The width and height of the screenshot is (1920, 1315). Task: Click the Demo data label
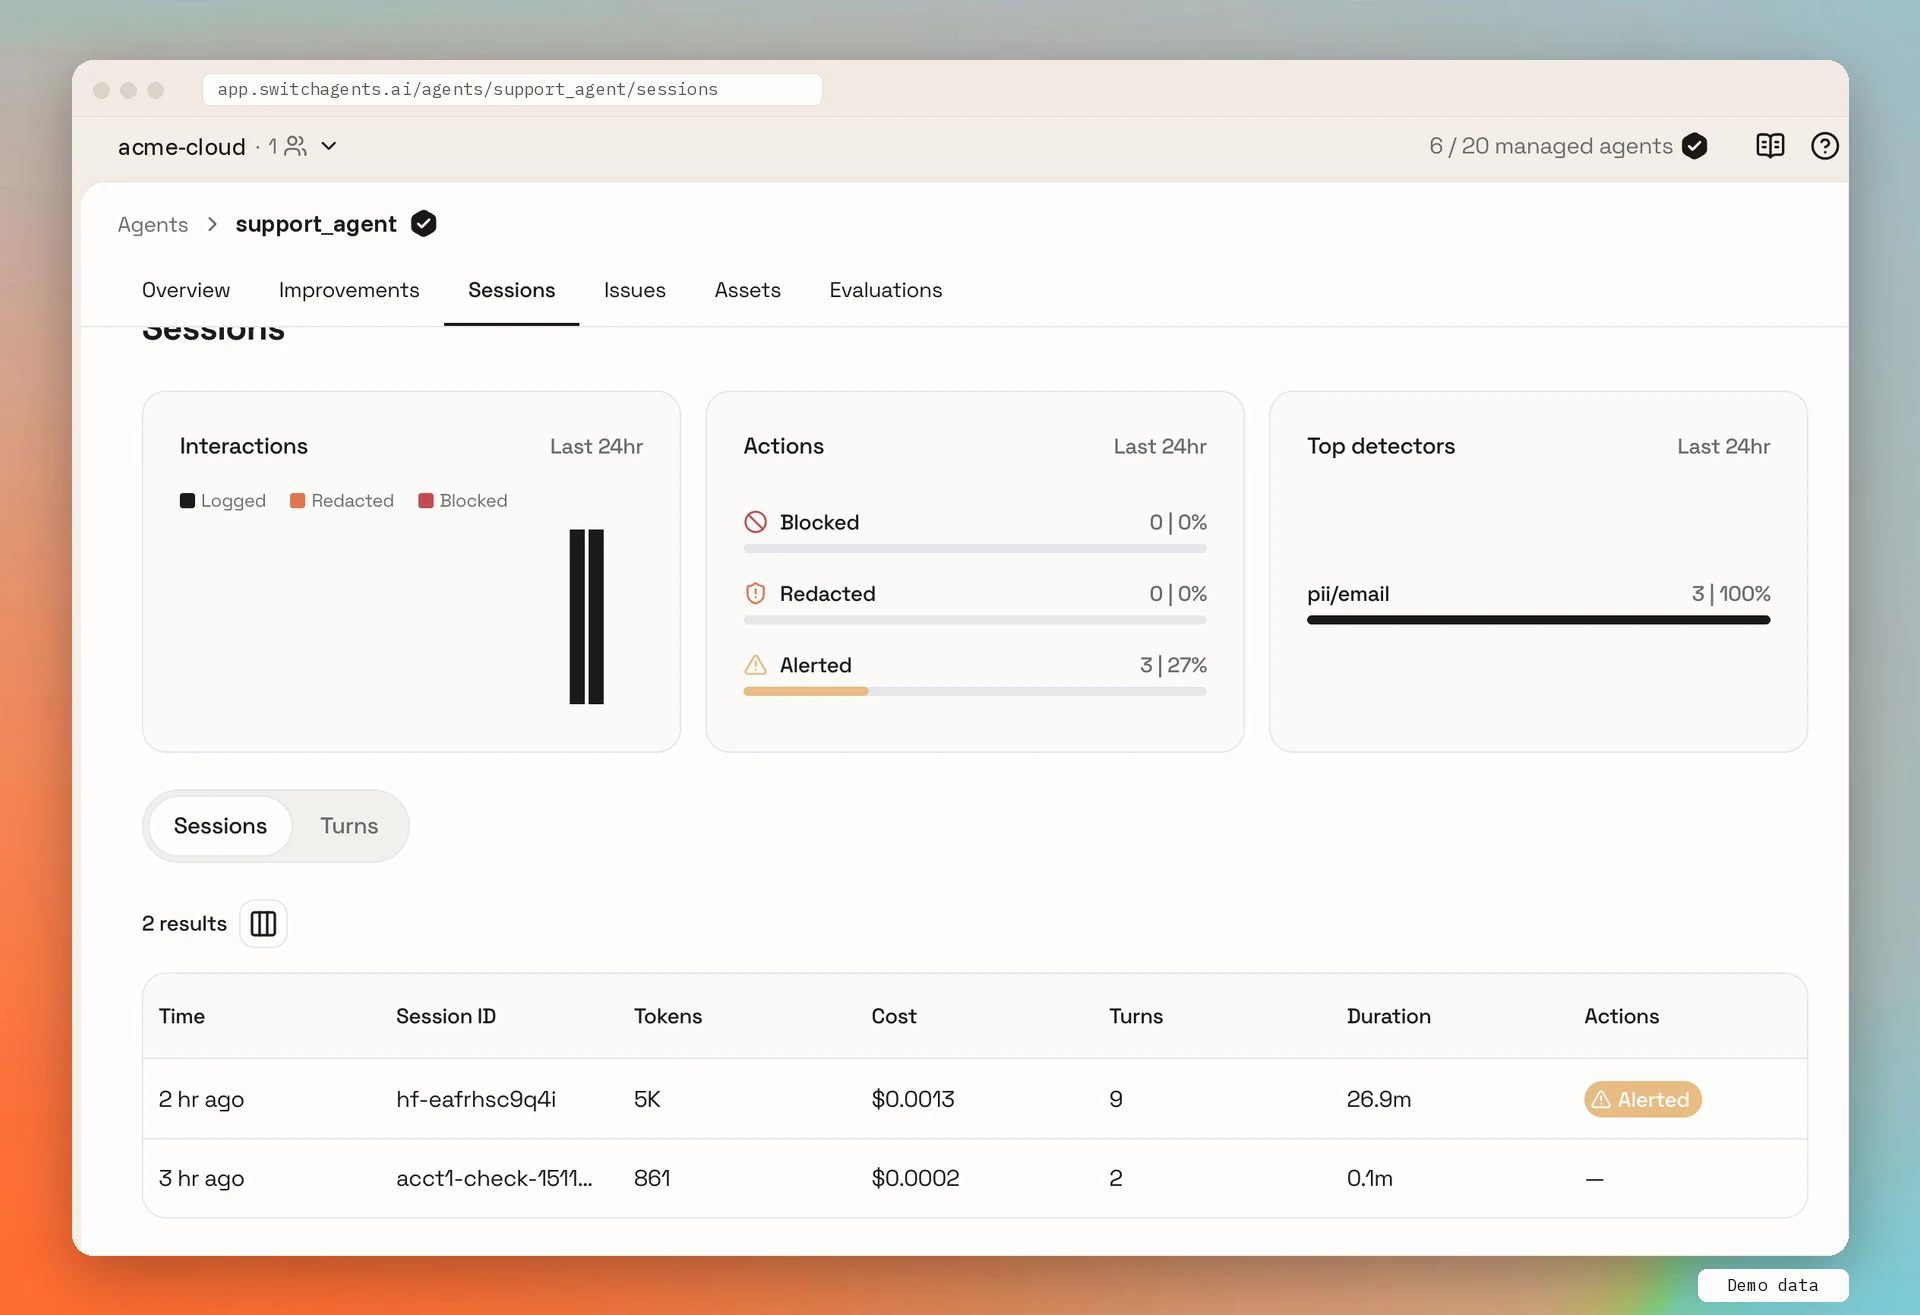[1772, 1285]
